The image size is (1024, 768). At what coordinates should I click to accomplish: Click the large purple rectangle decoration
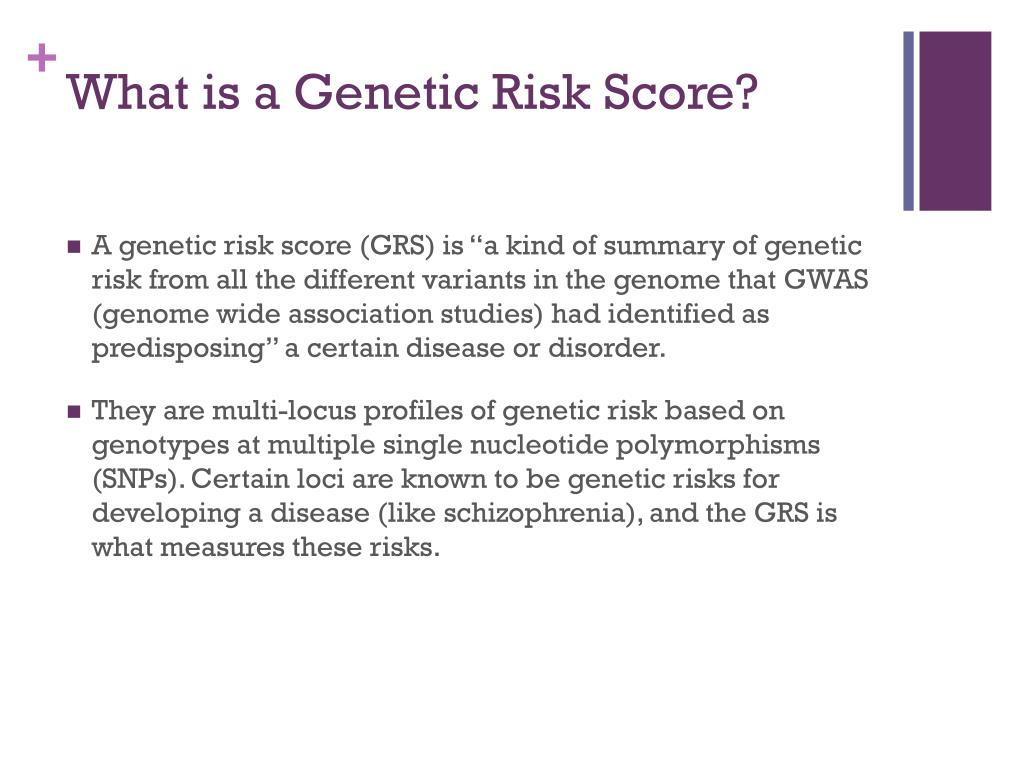[955, 121]
